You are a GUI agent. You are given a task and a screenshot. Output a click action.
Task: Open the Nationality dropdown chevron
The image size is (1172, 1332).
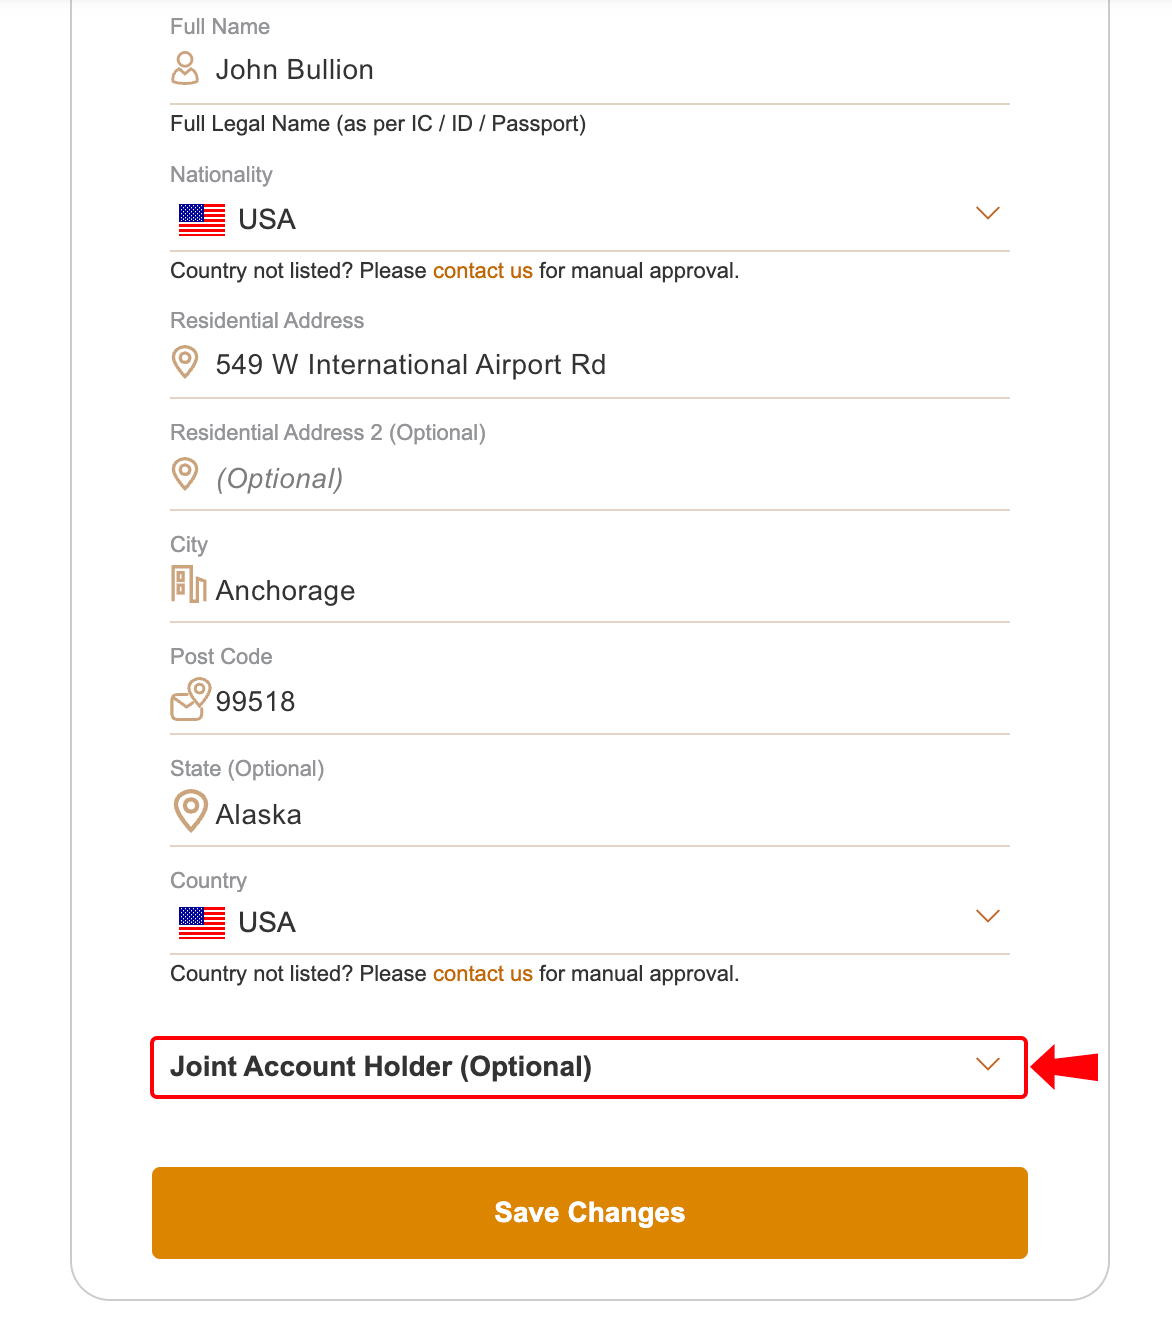pos(987,213)
